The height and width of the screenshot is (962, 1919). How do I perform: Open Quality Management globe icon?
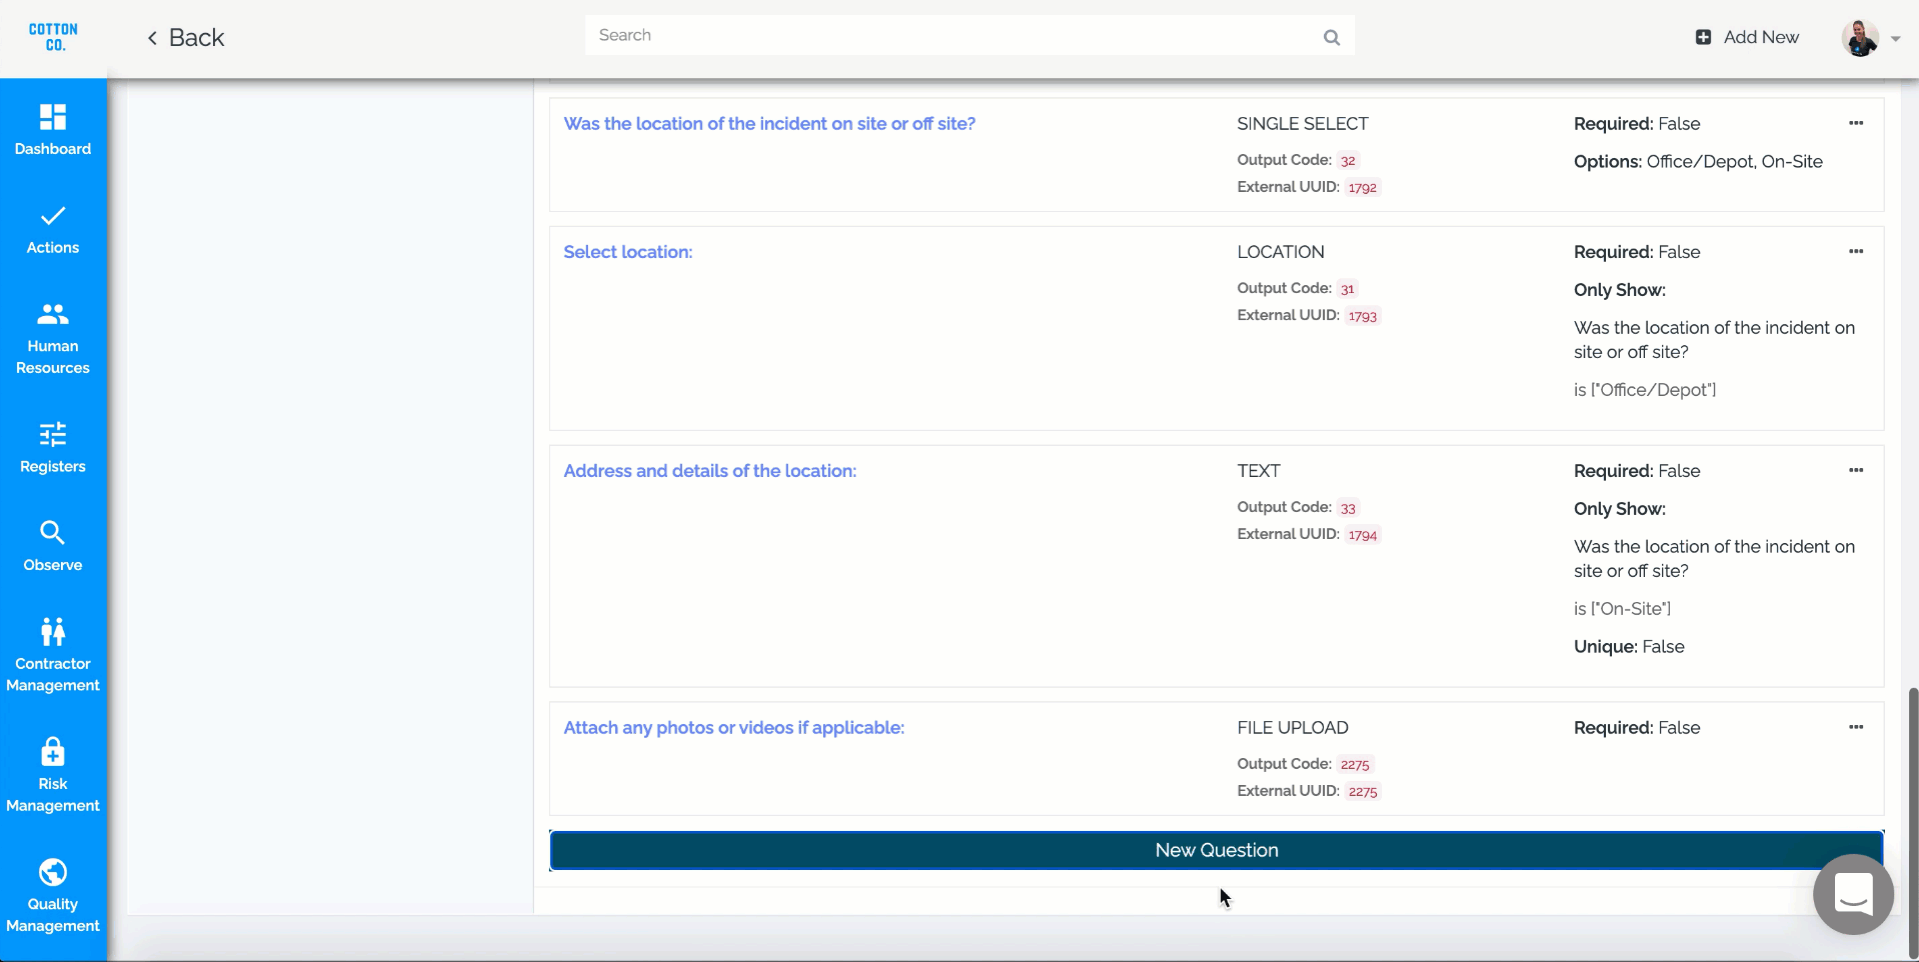pyautogui.click(x=53, y=872)
